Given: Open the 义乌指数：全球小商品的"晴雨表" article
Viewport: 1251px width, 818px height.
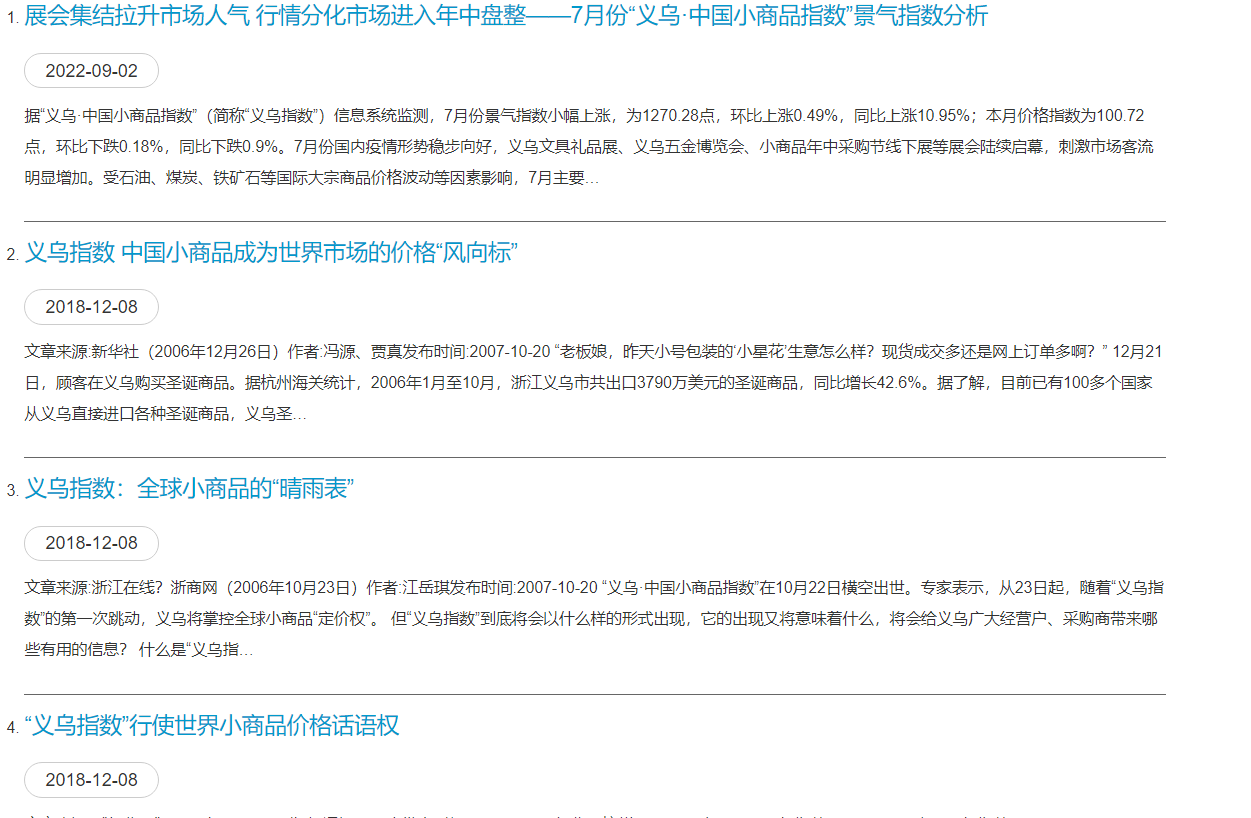Looking at the screenshot, I should [x=189, y=489].
